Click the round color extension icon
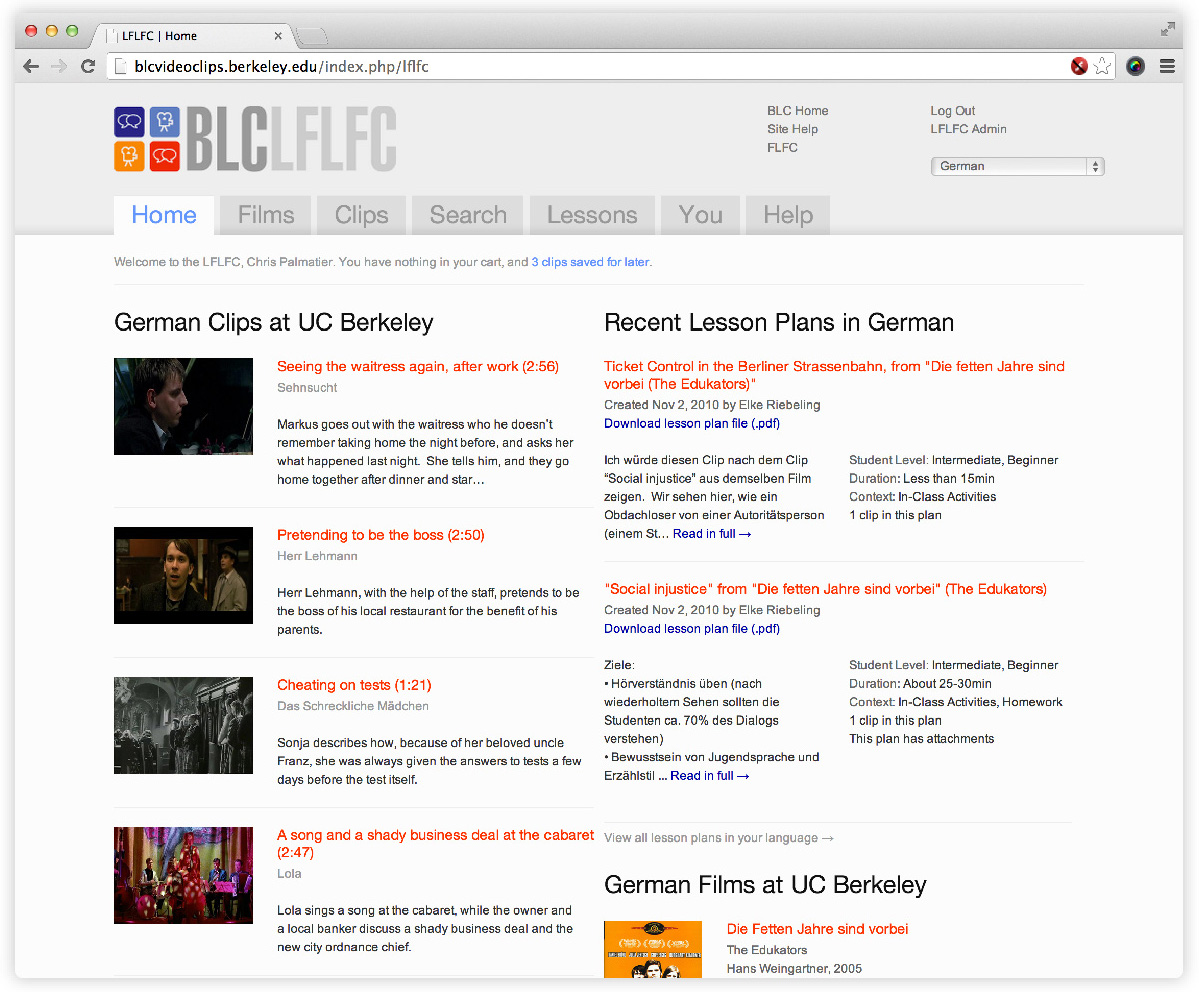 pos(1136,67)
